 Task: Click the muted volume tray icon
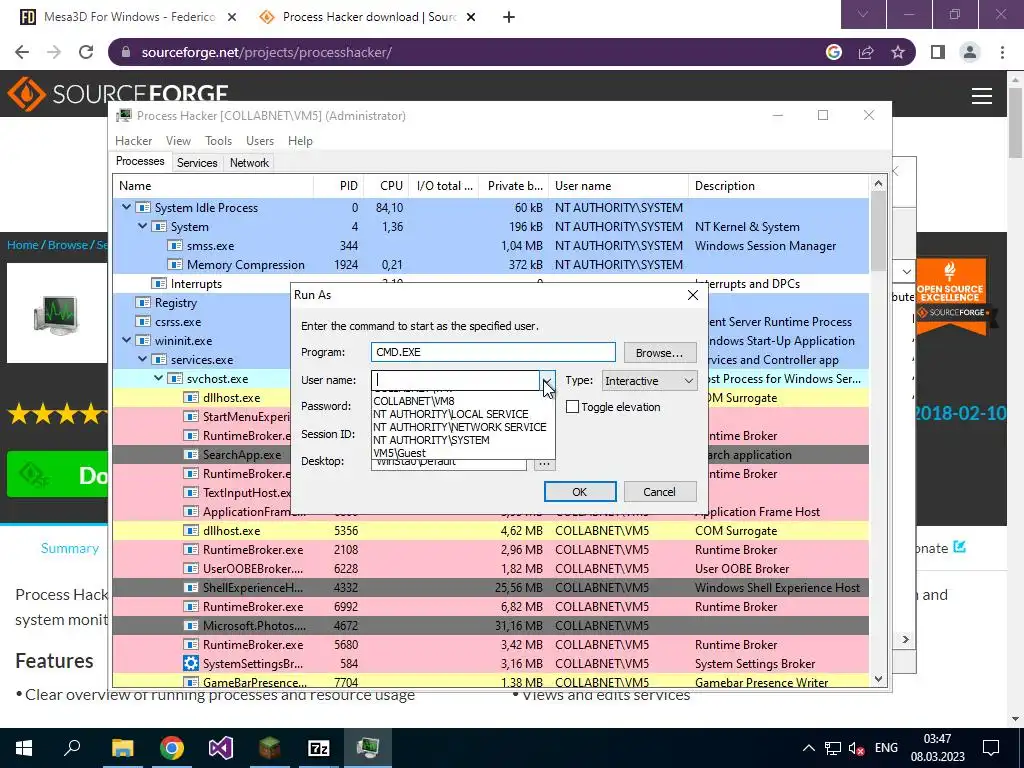click(x=856, y=748)
